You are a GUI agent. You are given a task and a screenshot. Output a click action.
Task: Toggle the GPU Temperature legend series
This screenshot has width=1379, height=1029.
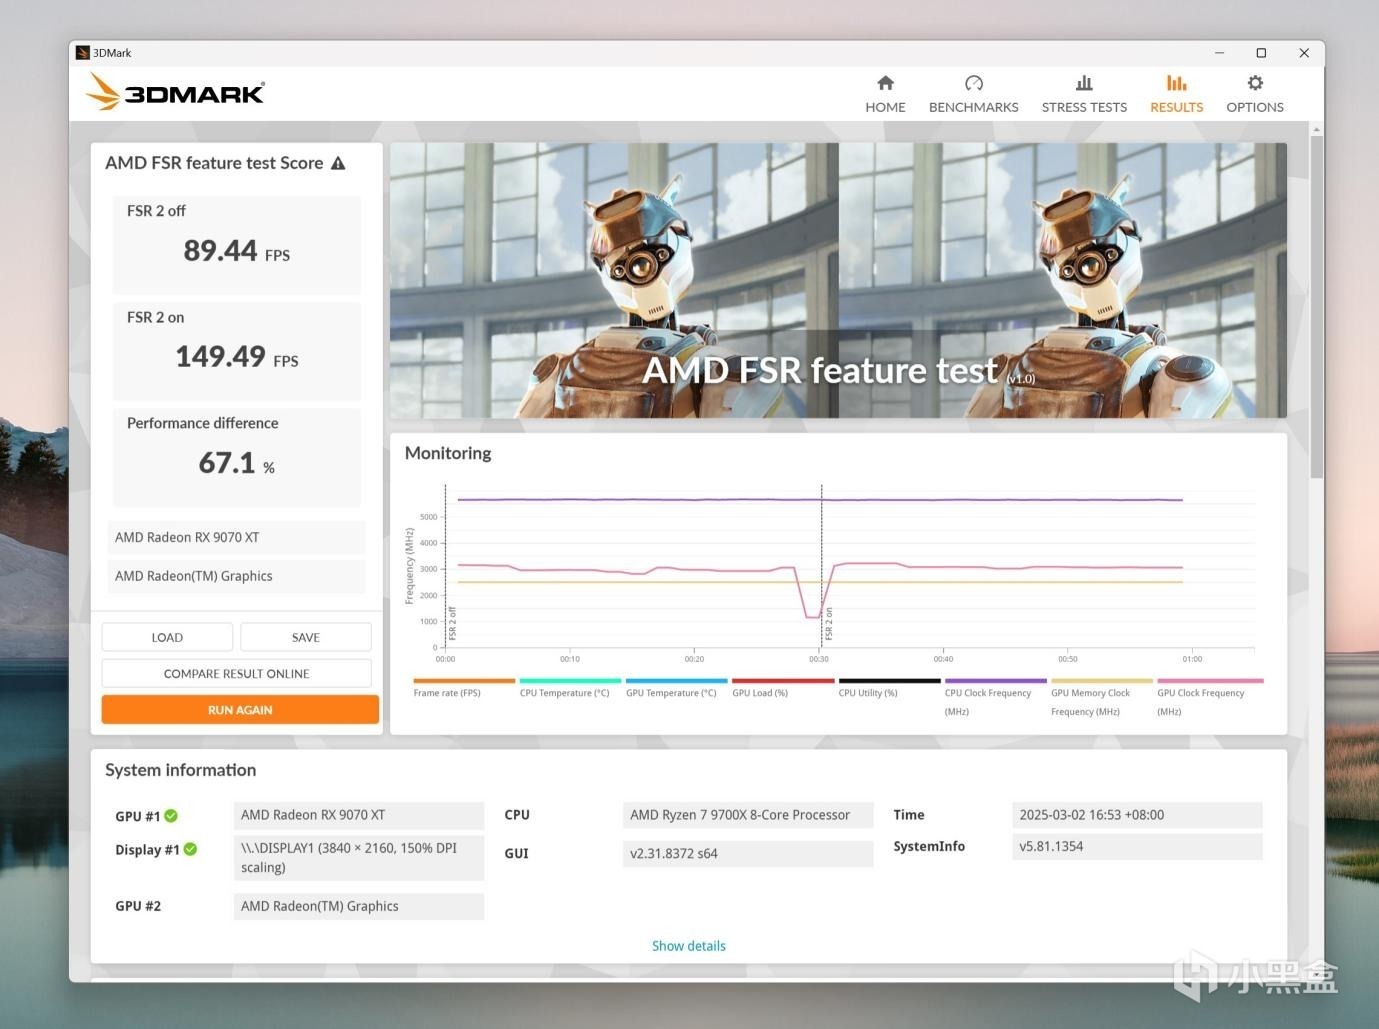pos(671,692)
